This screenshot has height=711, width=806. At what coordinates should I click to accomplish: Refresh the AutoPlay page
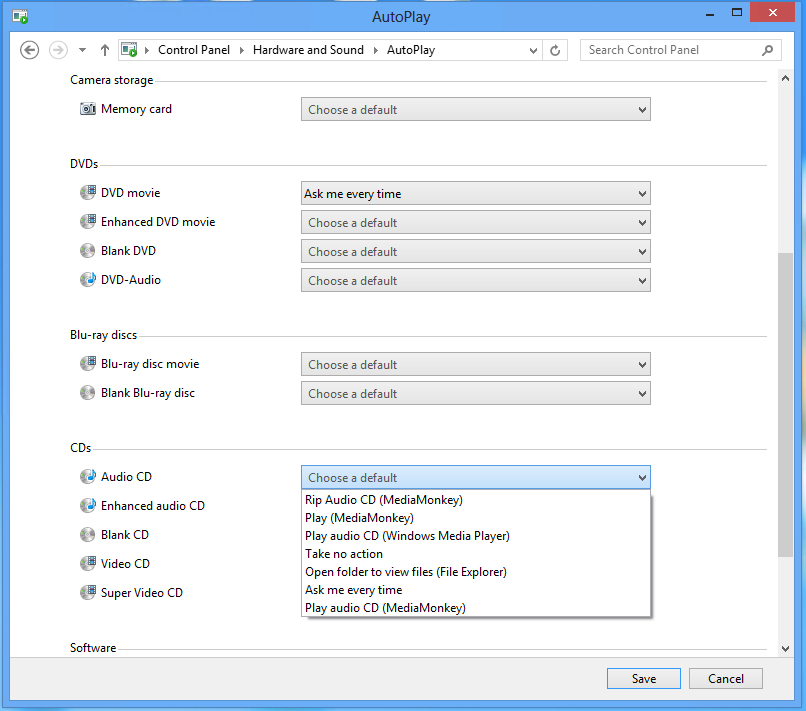[x=555, y=50]
